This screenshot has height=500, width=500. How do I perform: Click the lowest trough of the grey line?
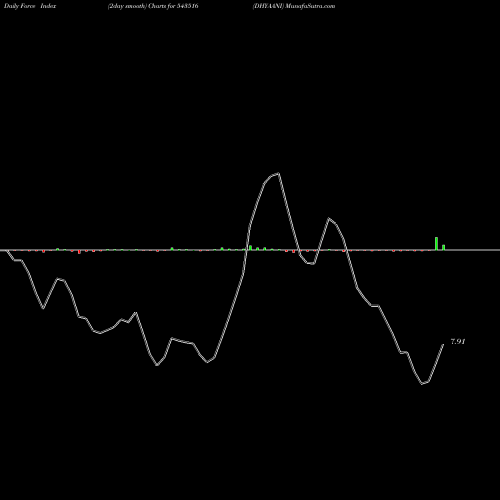tap(422, 384)
